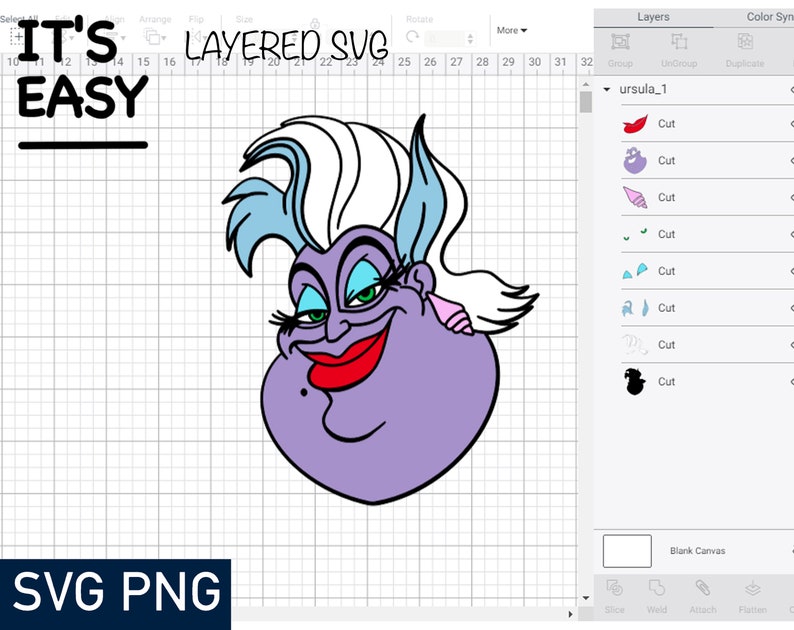Click the Blank Canvas color swatch
This screenshot has height=630, width=794.
coord(627,551)
